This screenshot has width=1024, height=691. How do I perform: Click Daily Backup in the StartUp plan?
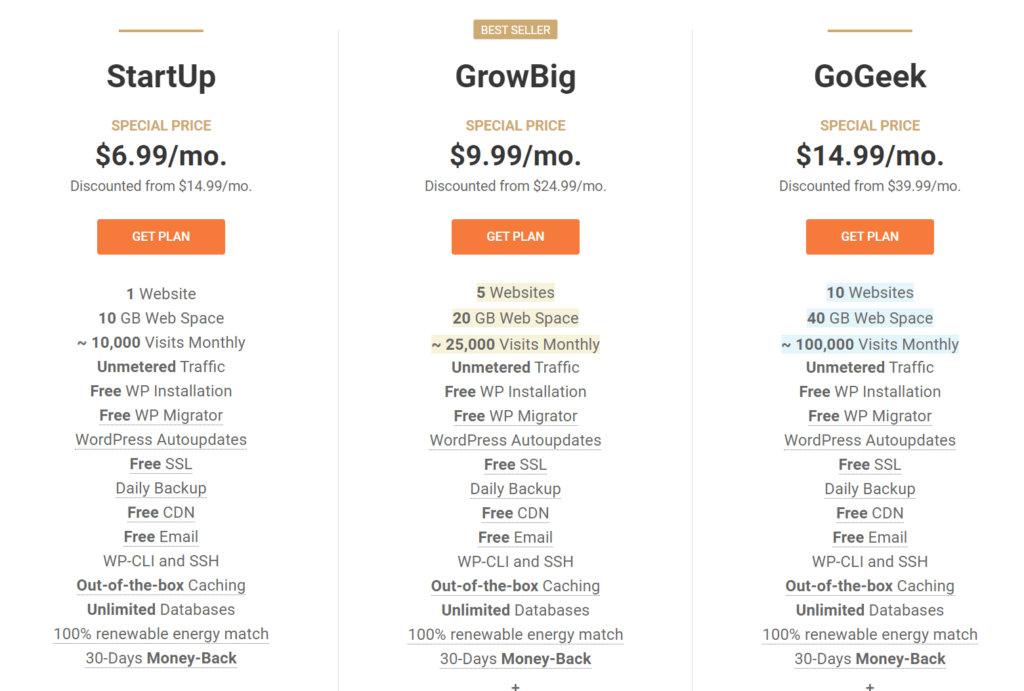point(161,488)
